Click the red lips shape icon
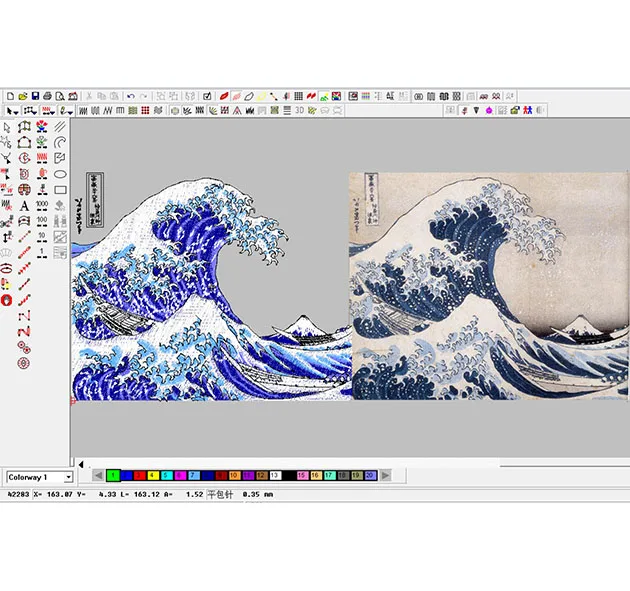This screenshot has height=591, width=630. point(6,268)
